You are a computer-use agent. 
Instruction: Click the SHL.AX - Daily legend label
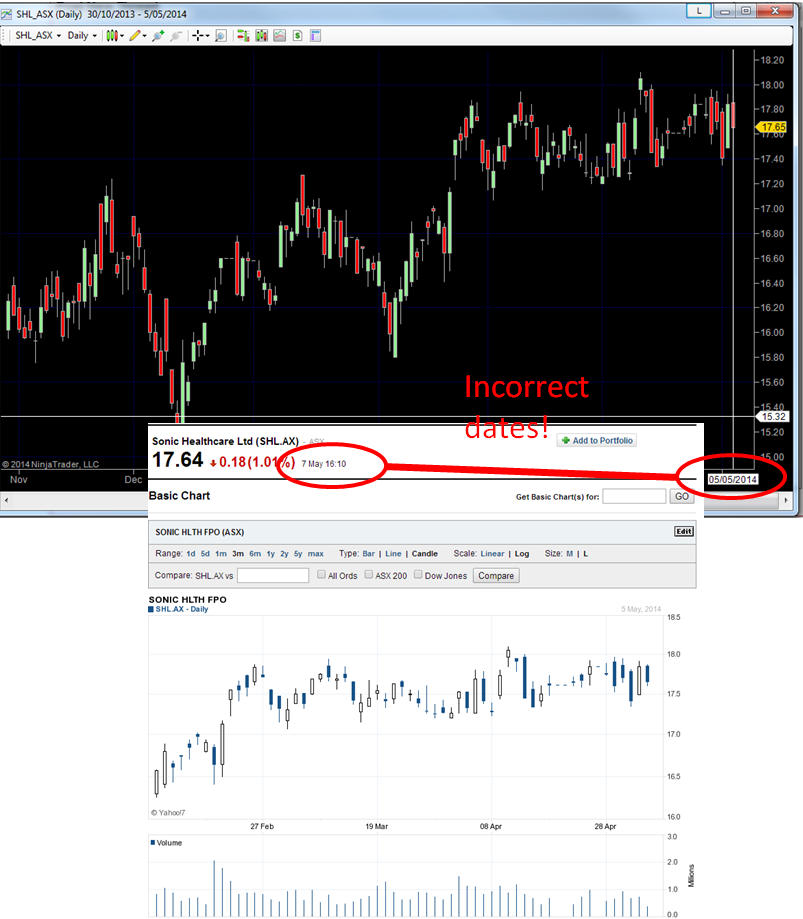pyautogui.click(x=182, y=609)
